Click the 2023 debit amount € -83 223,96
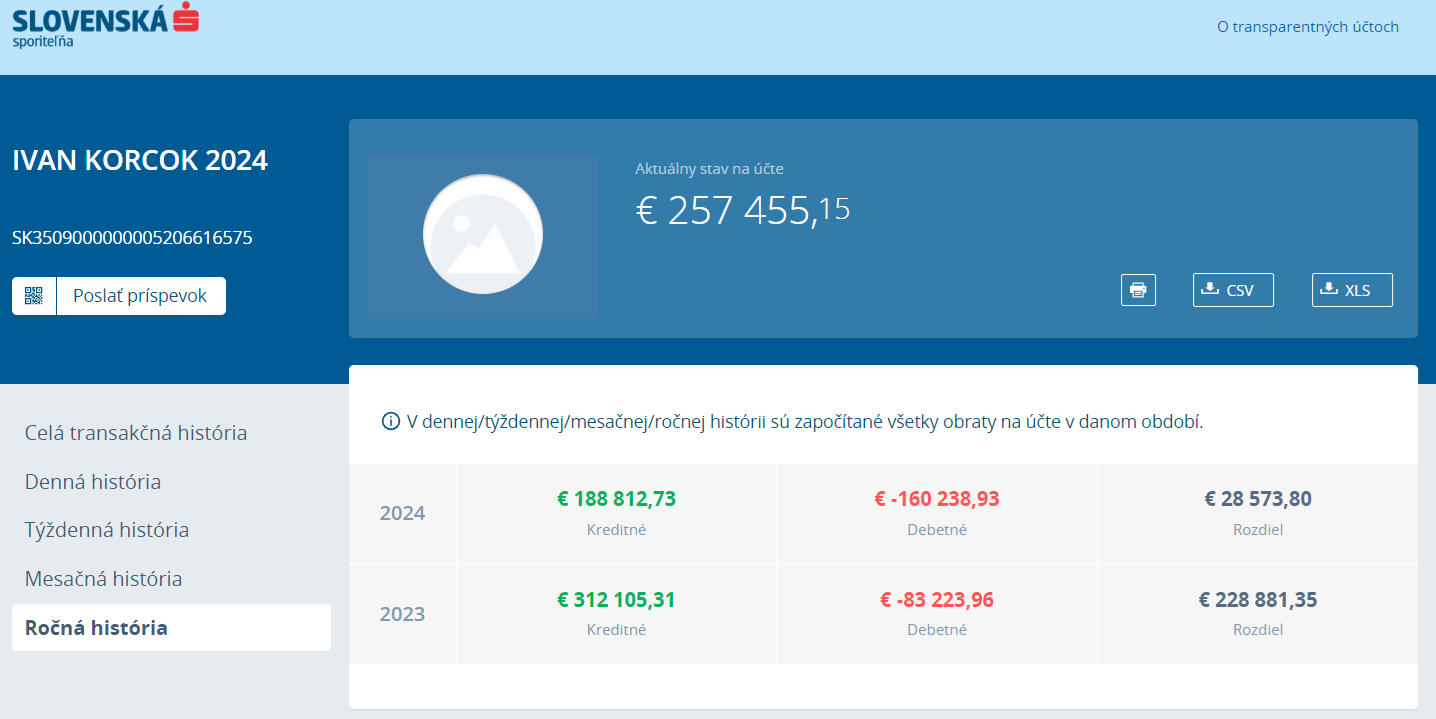 pyautogui.click(x=936, y=600)
